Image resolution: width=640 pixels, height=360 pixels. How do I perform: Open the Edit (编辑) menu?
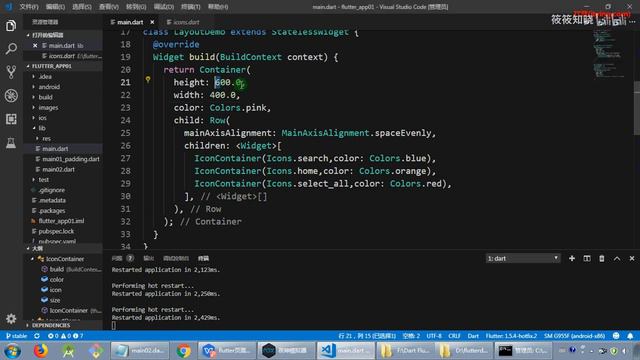[55, 7]
